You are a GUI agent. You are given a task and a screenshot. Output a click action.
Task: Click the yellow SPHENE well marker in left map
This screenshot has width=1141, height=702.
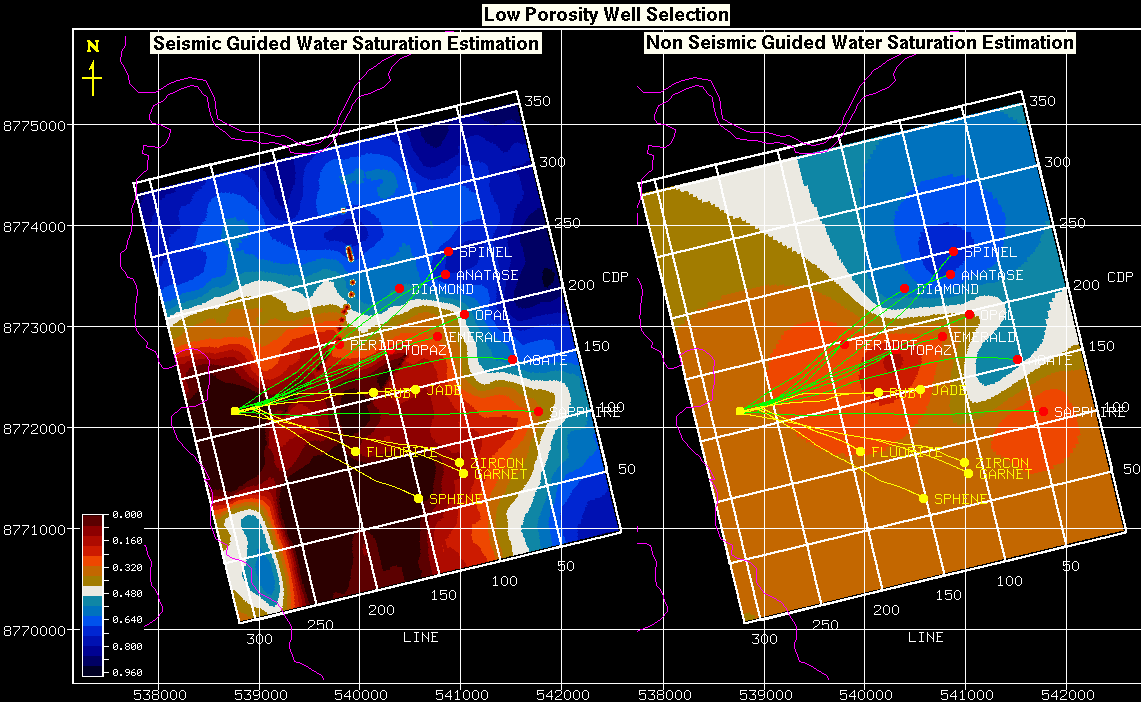click(x=418, y=498)
